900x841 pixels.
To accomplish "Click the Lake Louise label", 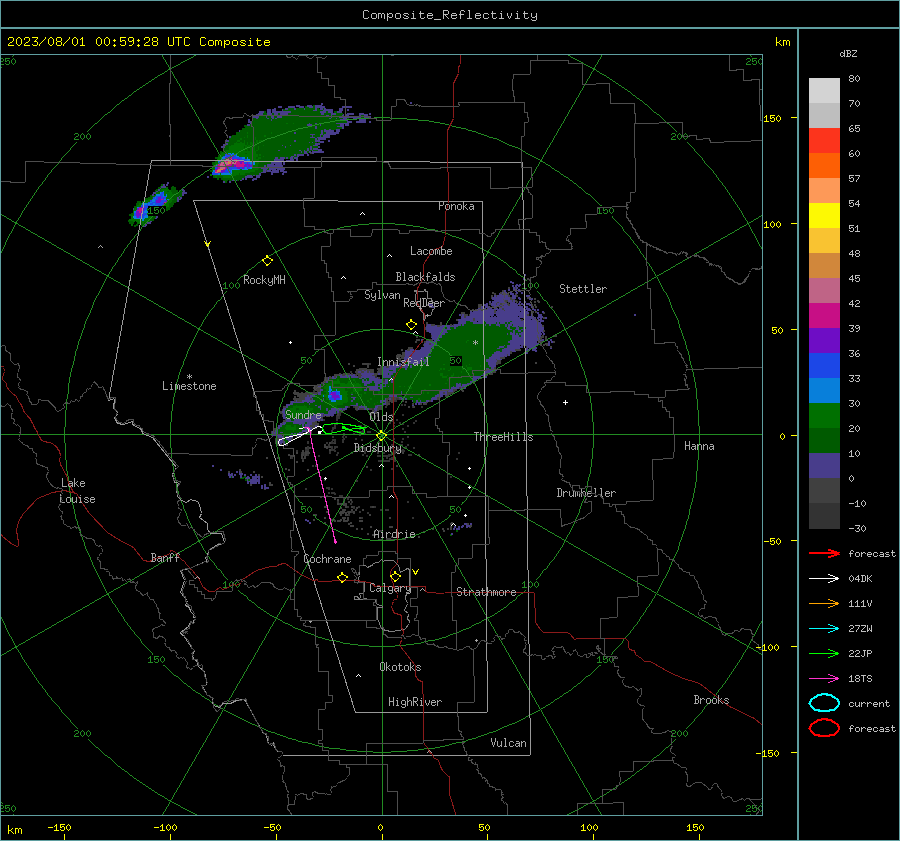I will pyautogui.click(x=77, y=491).
